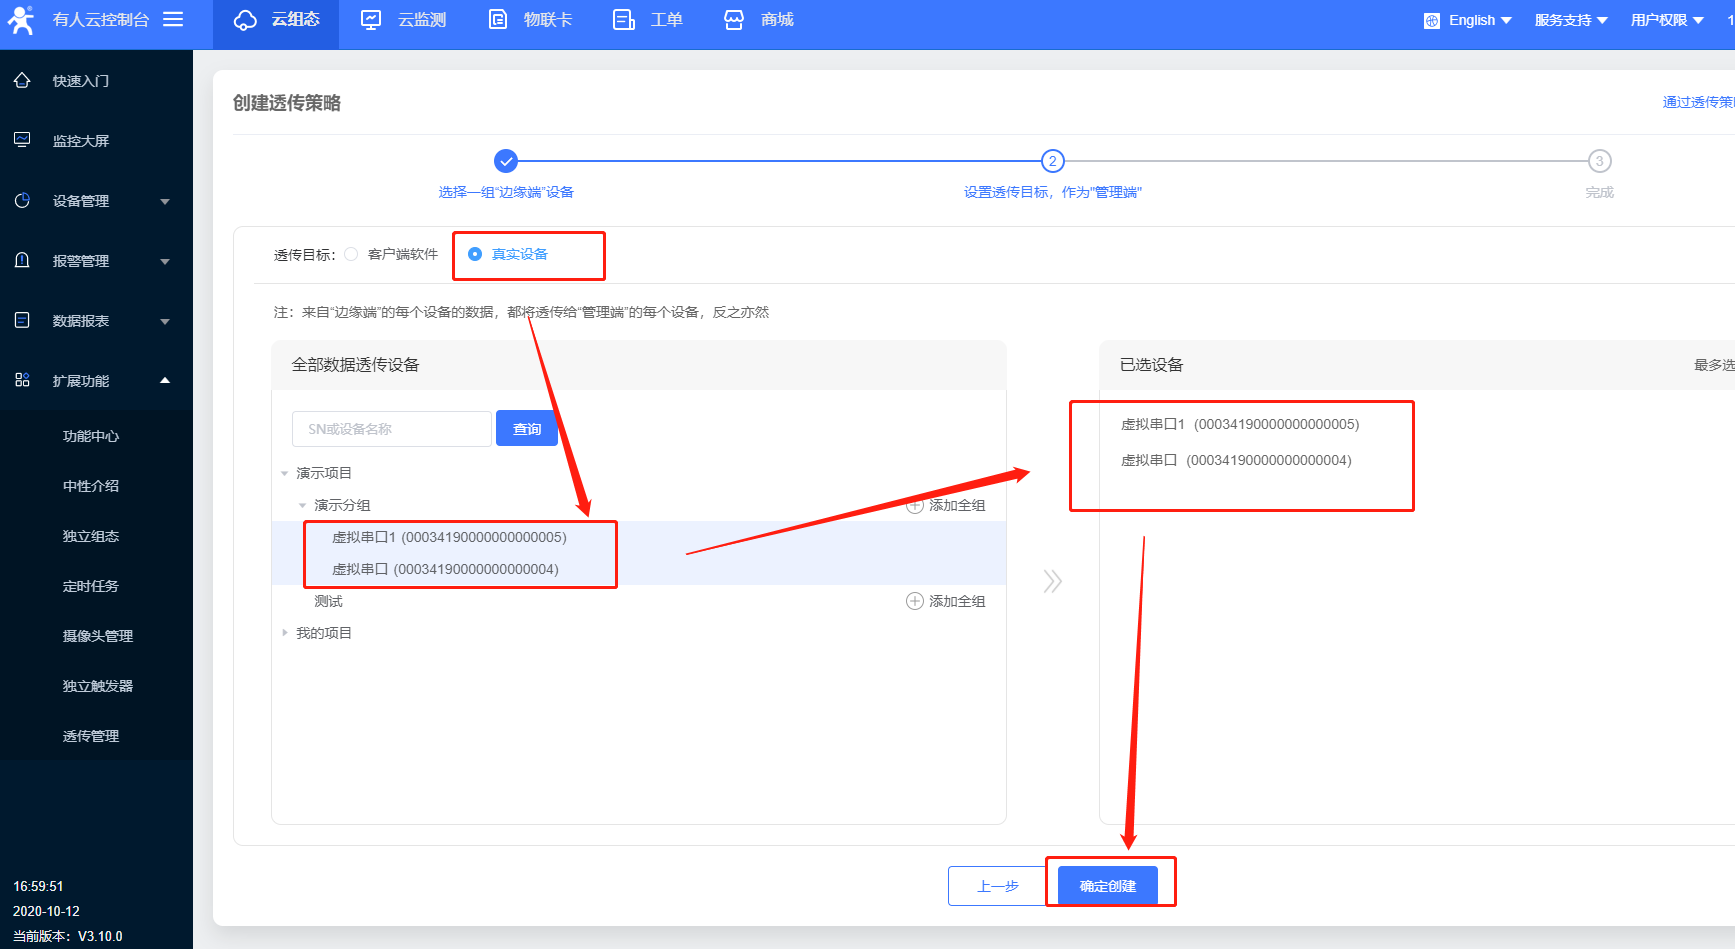The width and height of the screenshot is (1735, 949).
Task: Open 云监测 monitor icon in top bar
Action: [371, 20]
